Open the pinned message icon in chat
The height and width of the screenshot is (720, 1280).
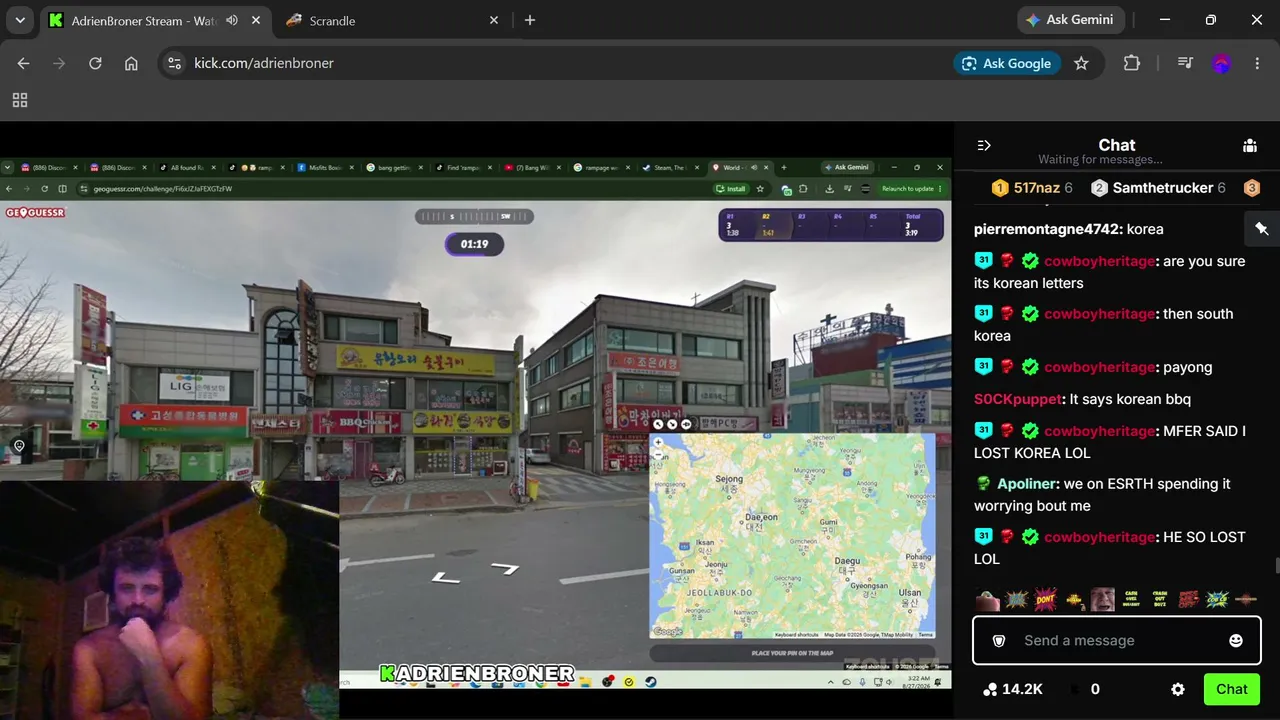(1262, 229)
